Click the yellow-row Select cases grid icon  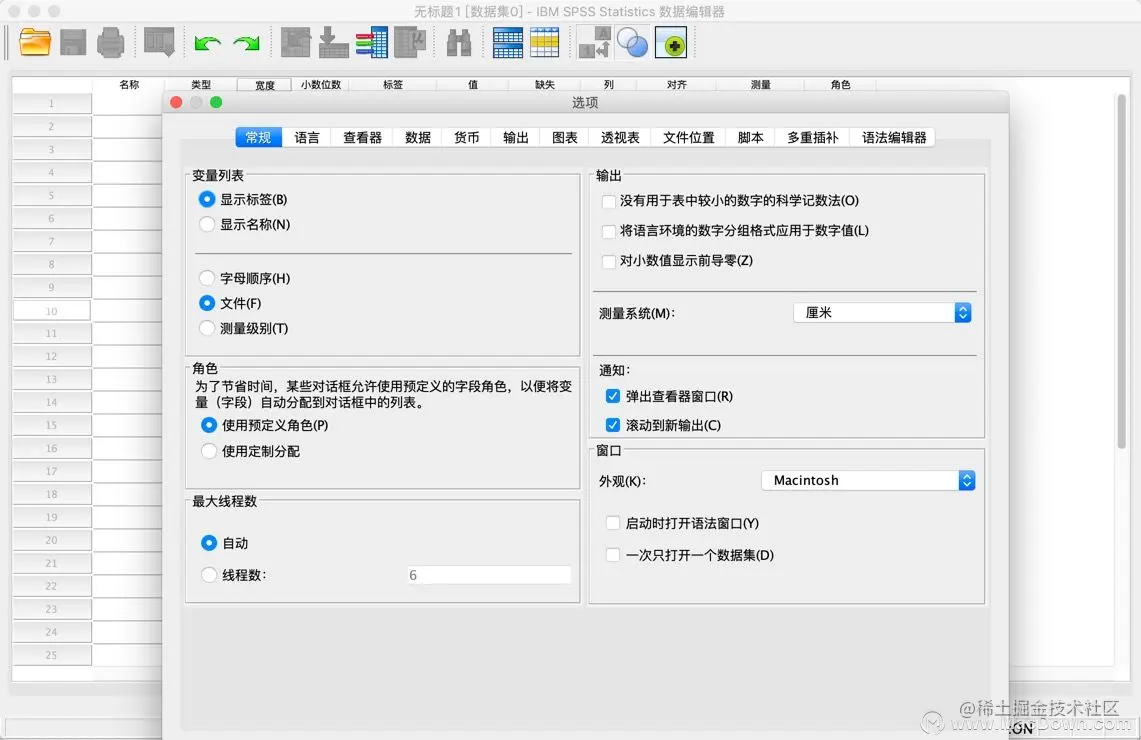click(544, 42)
